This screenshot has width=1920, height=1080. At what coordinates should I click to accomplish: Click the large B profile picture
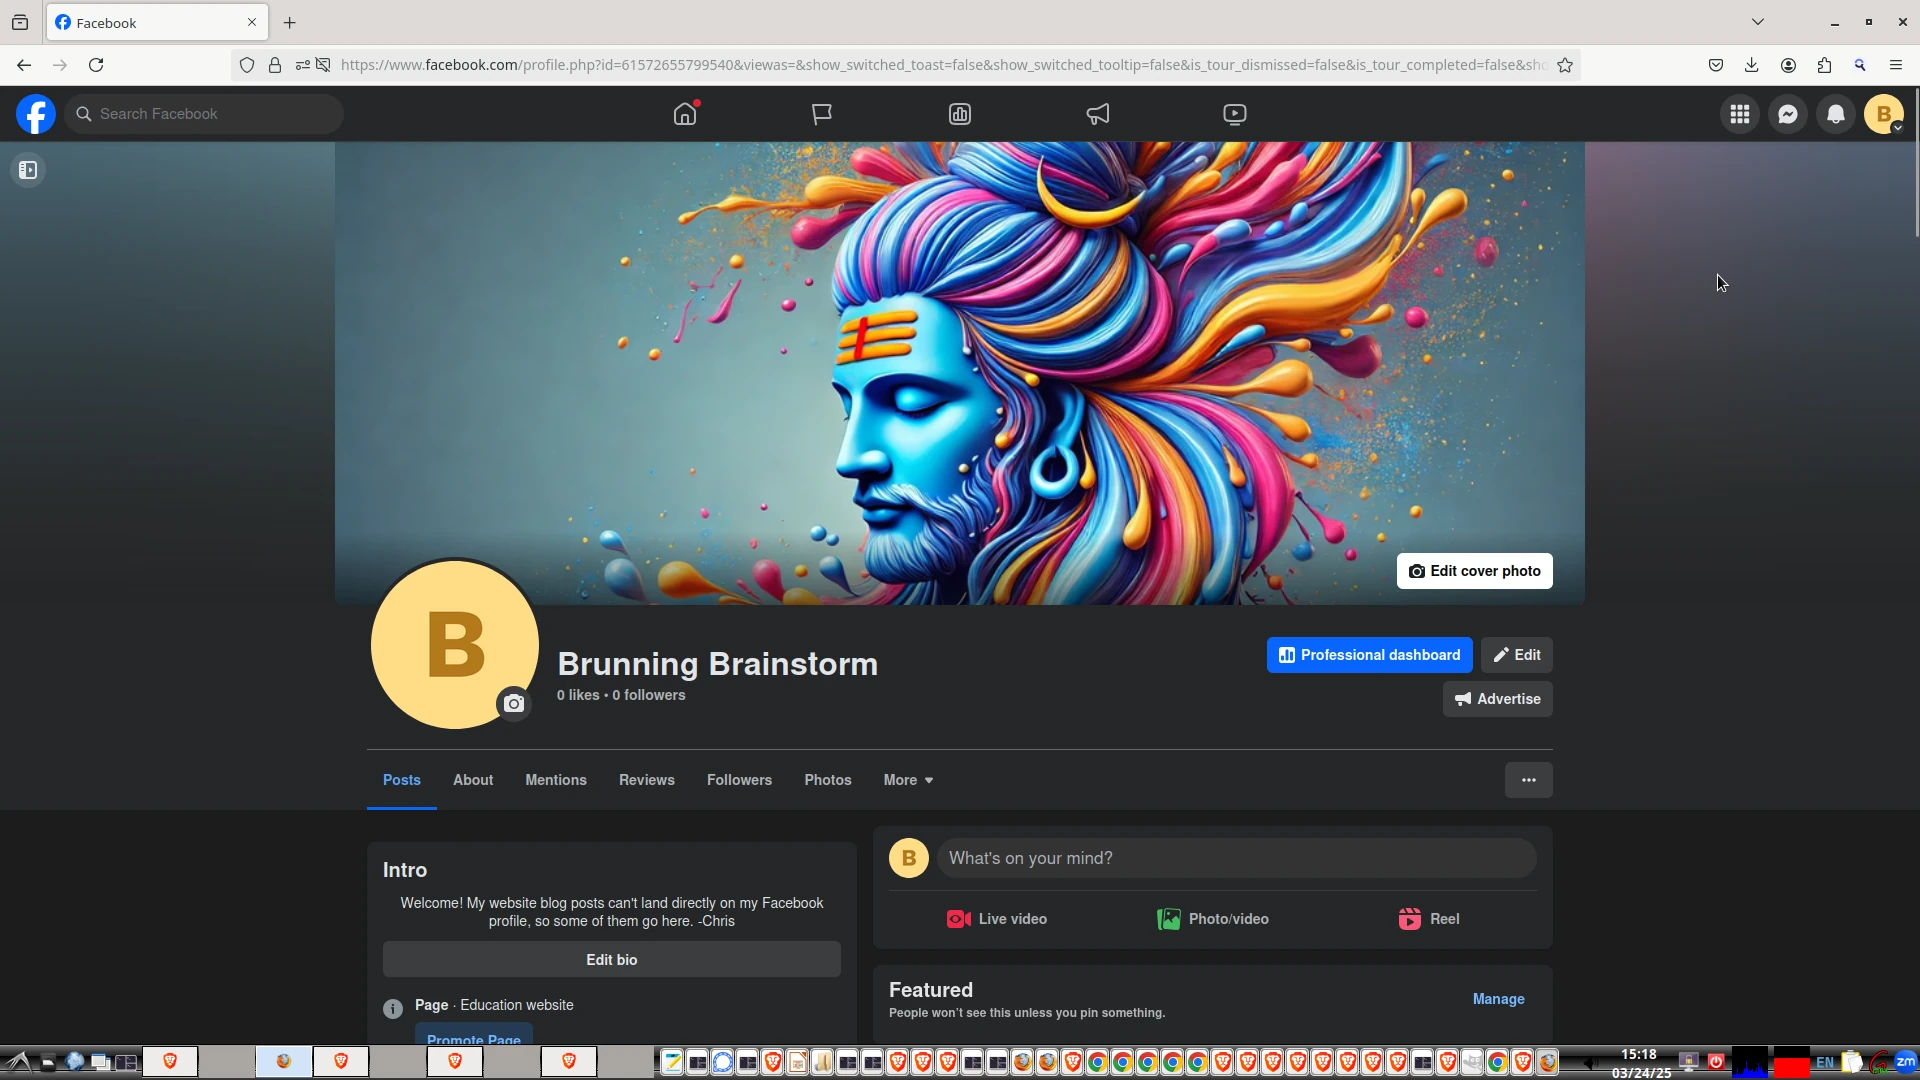click(x=455, y=645)
